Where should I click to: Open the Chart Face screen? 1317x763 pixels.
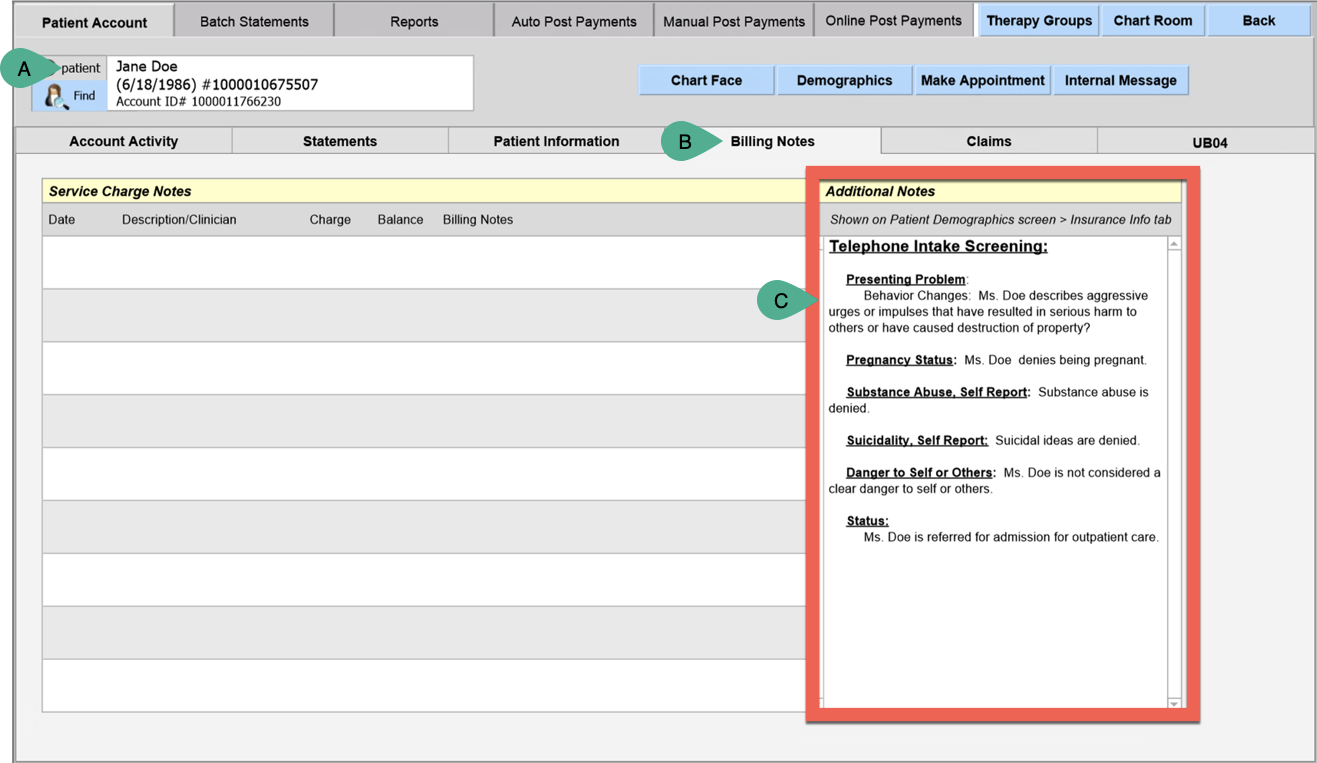(706, 80)
